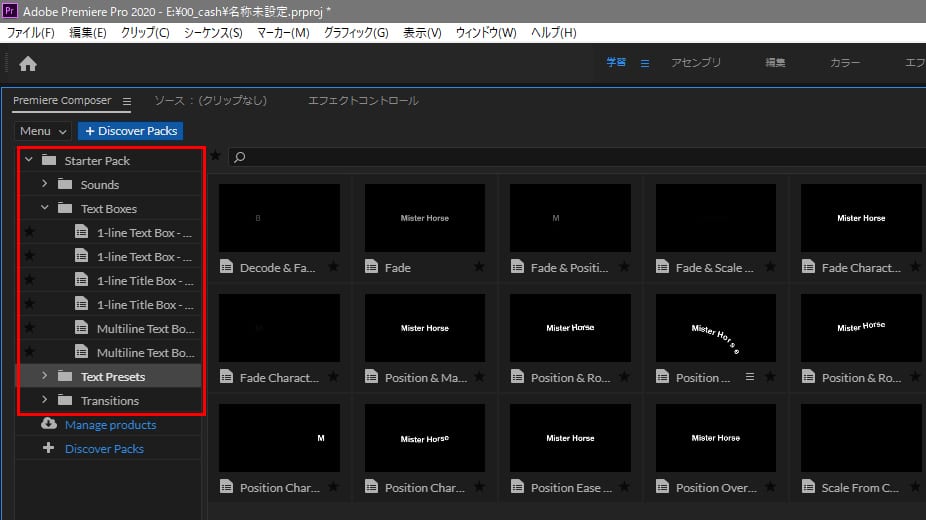Collapse the Text Boxes folder
Viewport: 926px width, 520px height.
pyautogui.click(x=44, y=208)
